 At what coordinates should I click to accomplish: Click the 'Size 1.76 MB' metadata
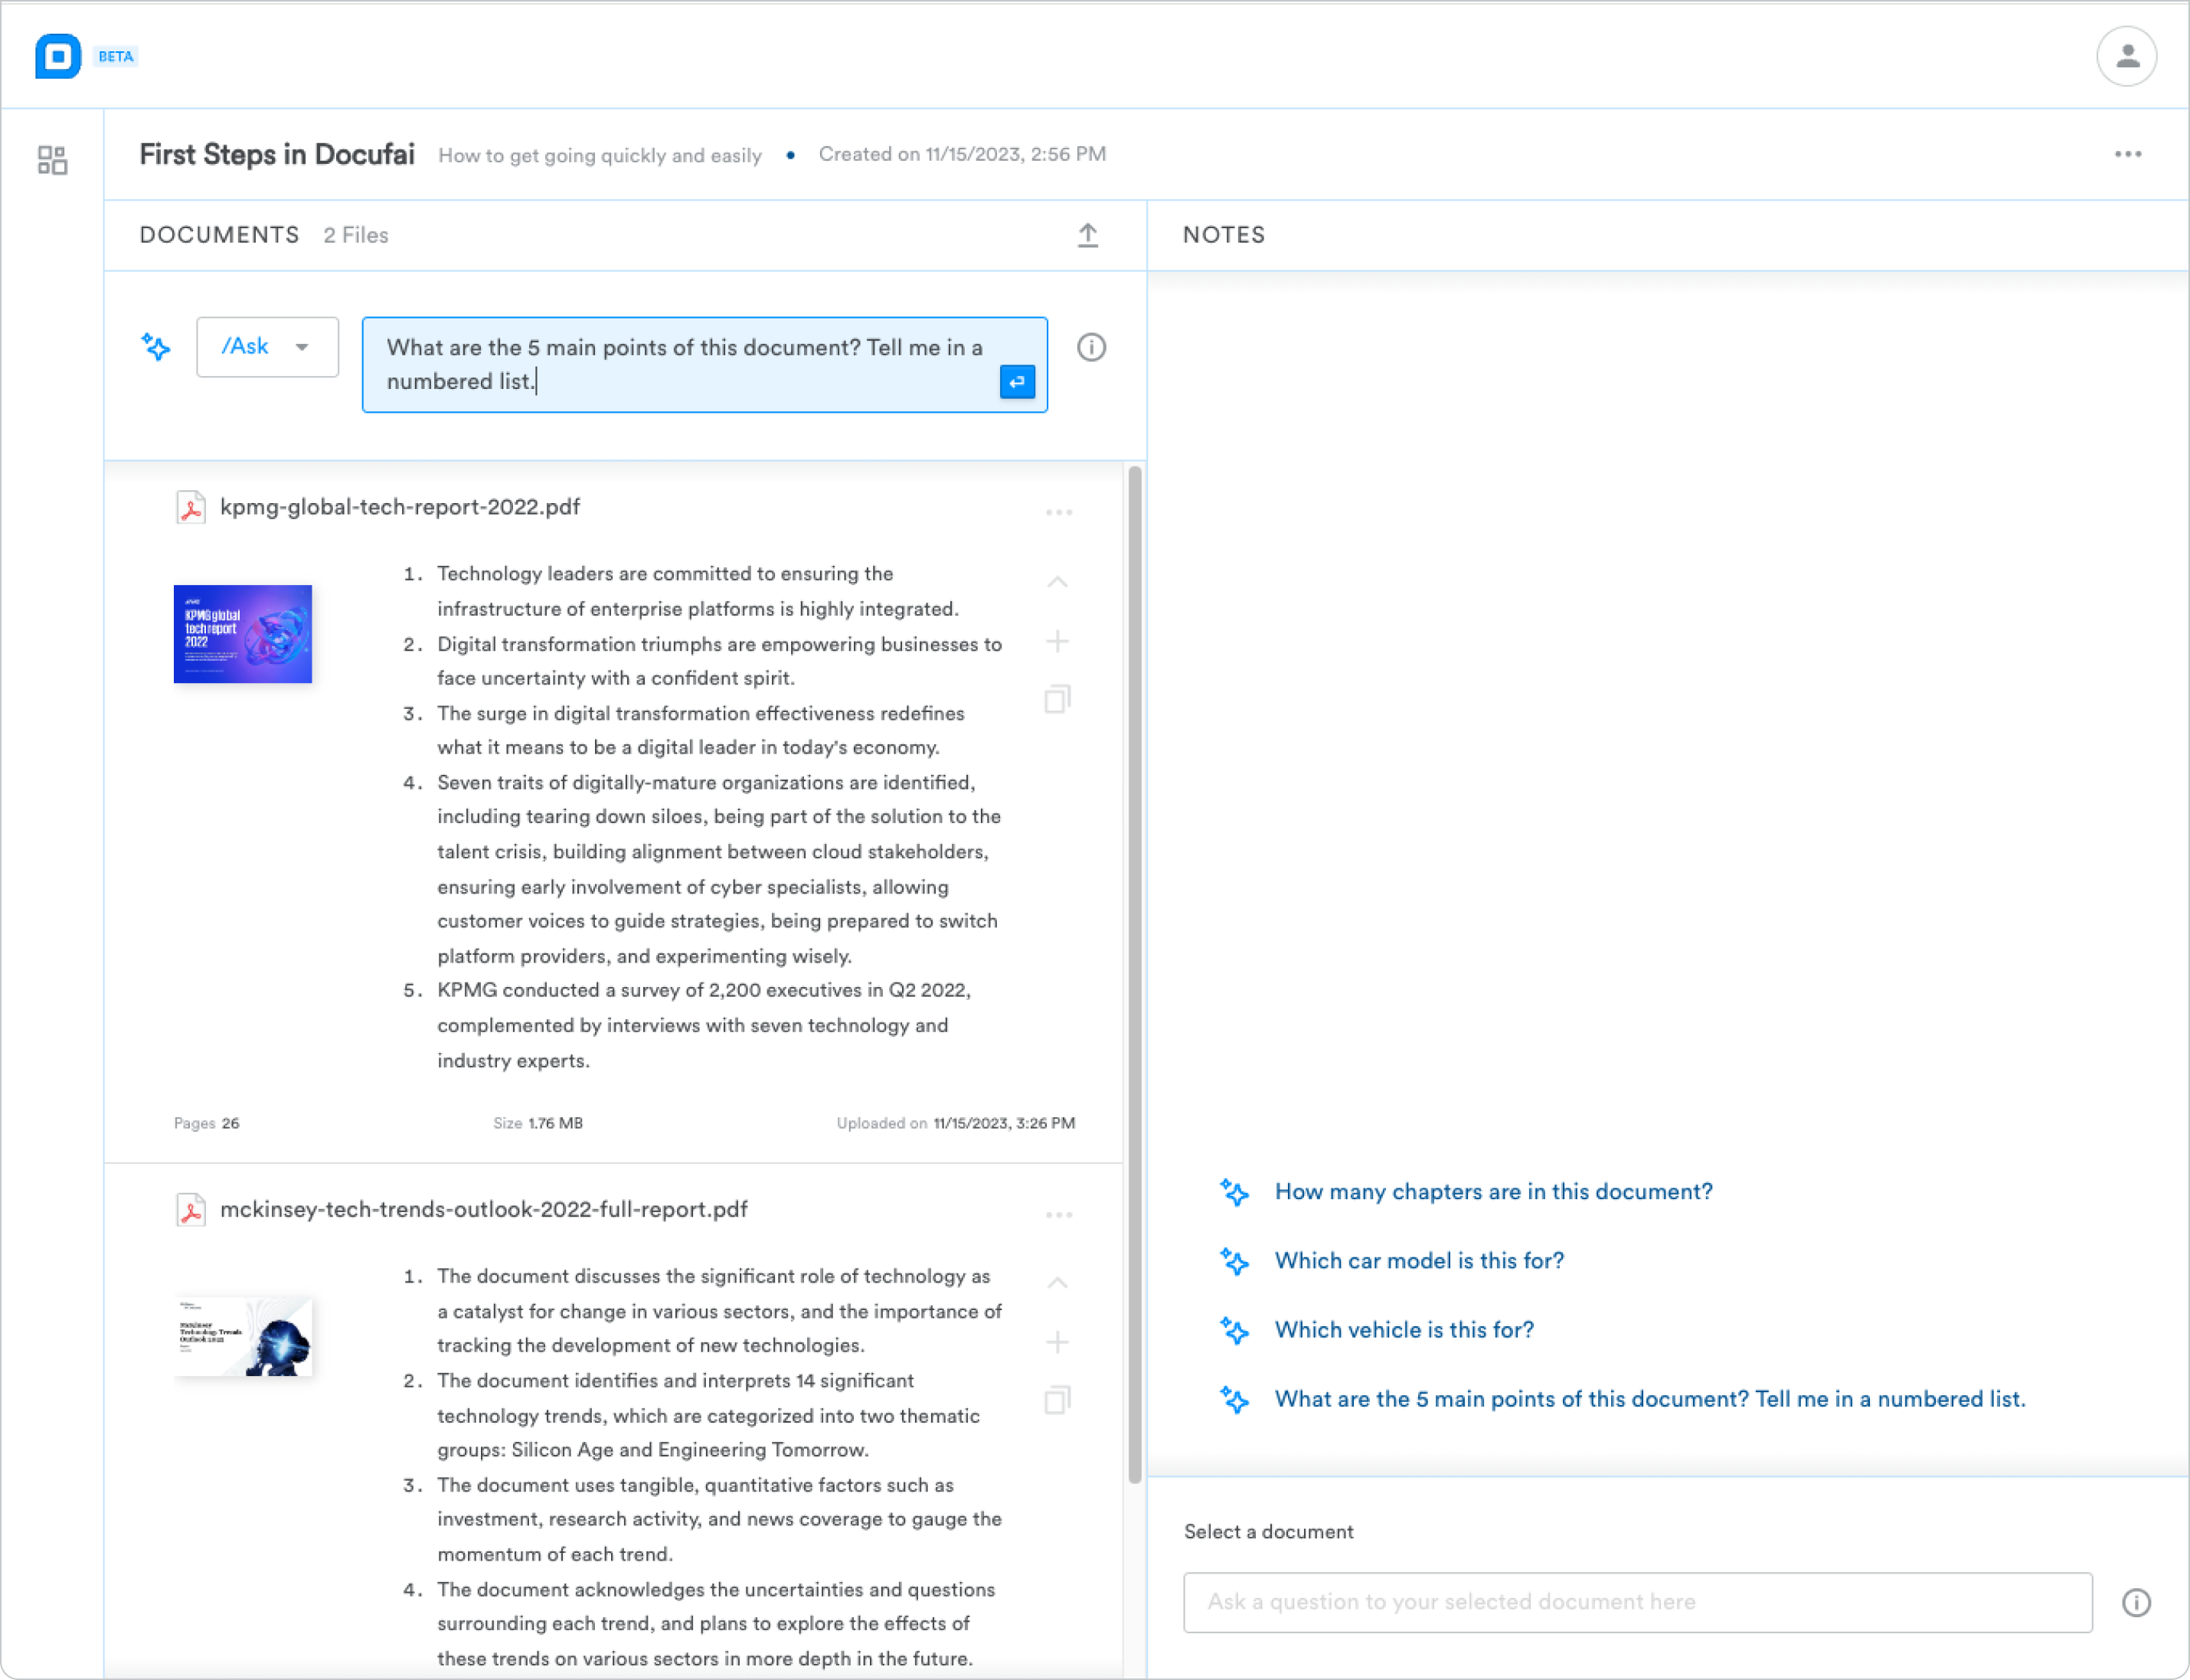coord(538,1123)
